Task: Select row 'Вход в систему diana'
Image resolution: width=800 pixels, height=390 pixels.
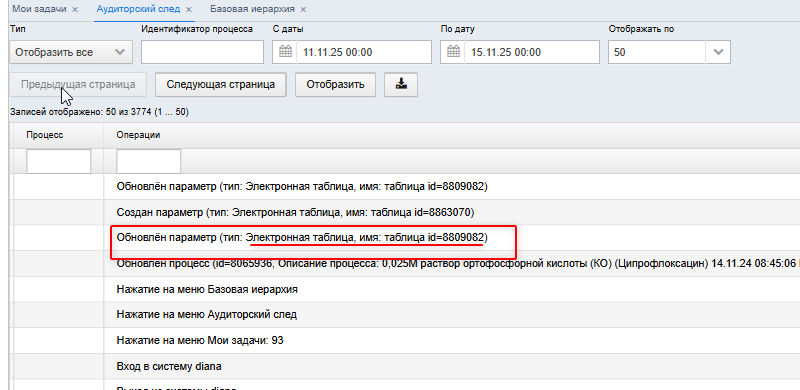Action: pyautogui.click(x=406, y=367)
